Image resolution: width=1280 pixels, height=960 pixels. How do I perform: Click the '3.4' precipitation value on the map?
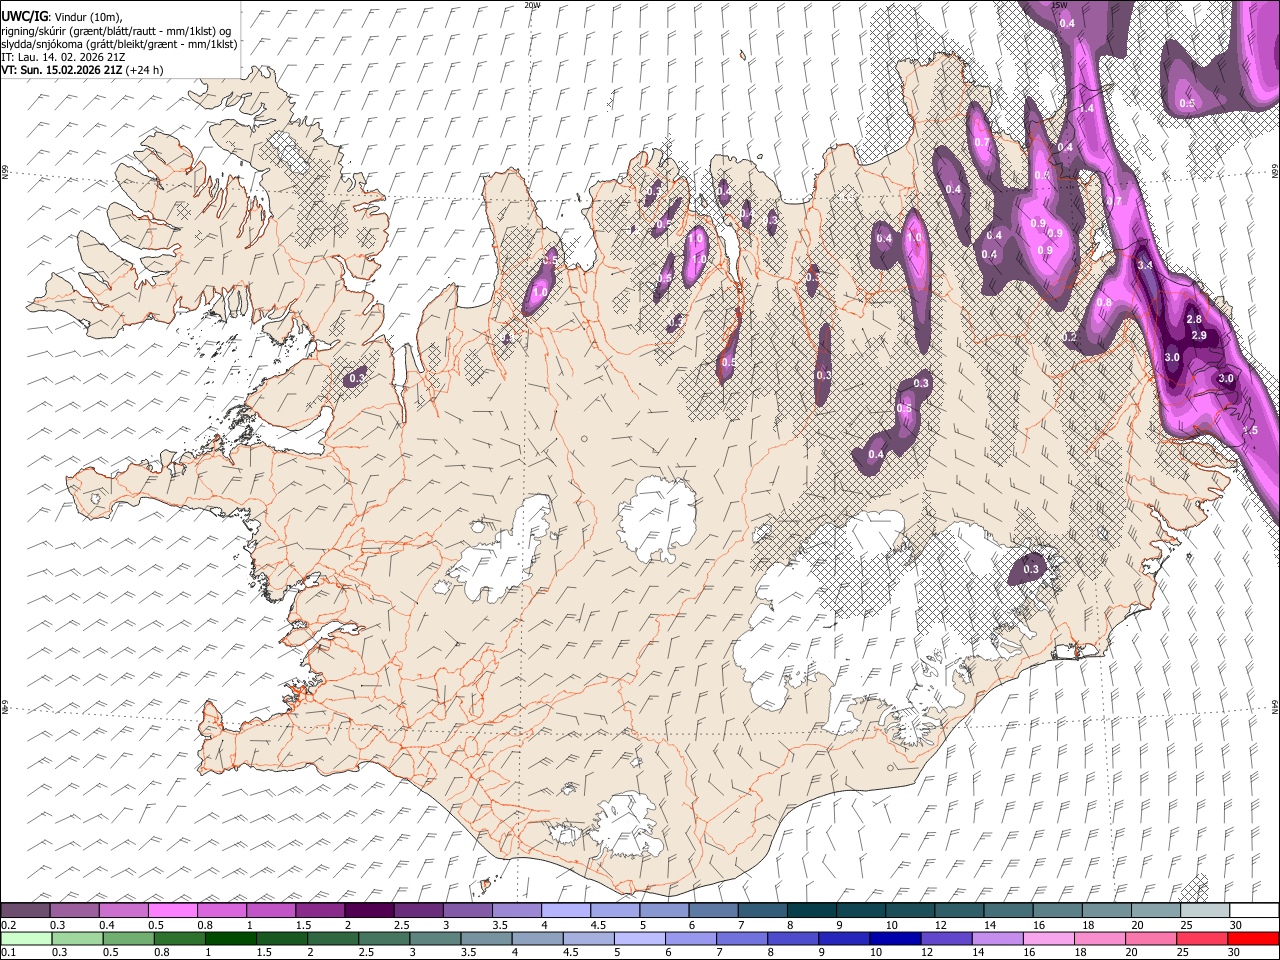click(x=1146, y=266)
